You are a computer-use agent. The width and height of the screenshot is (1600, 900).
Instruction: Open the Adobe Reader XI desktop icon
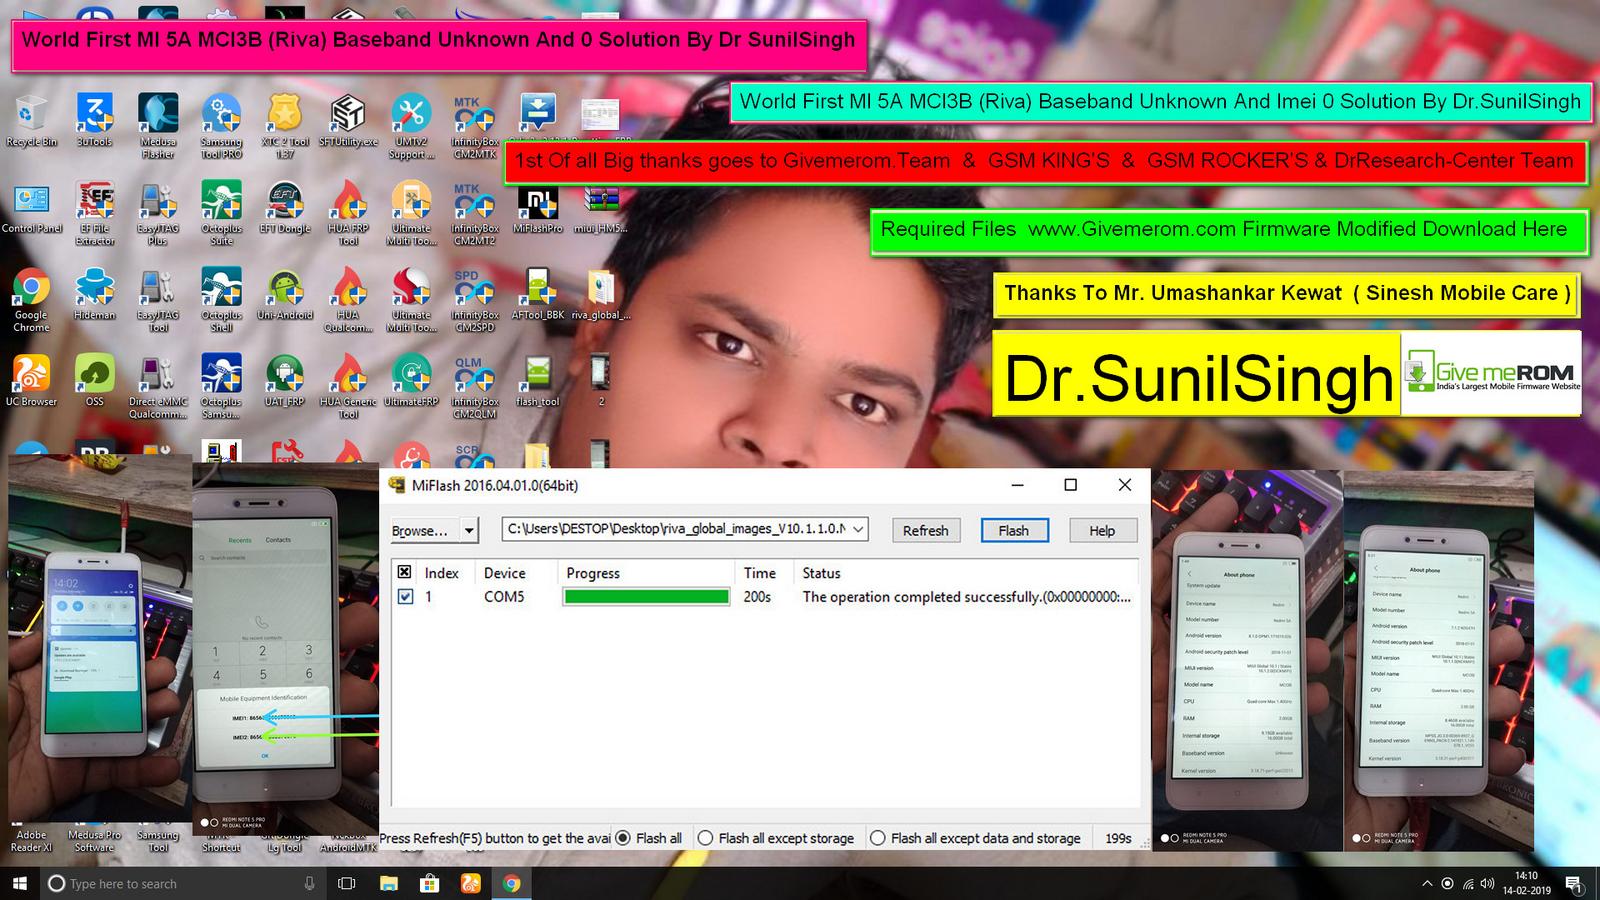click(x=31, y=841)
